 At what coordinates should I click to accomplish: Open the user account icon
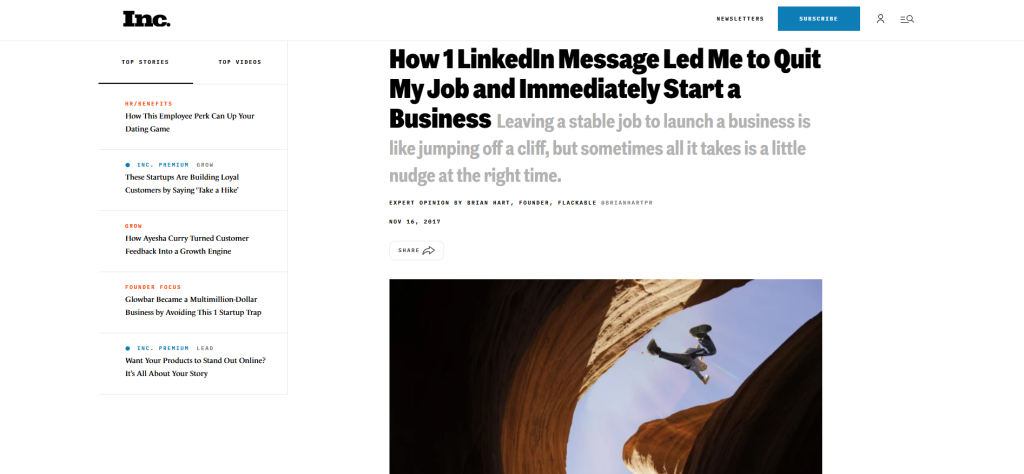(880, 19)
